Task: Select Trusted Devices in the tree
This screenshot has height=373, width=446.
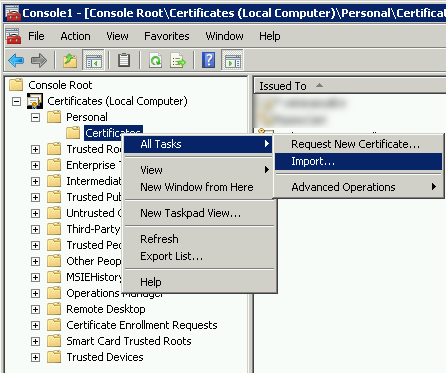Action: (x=105, y=357)
